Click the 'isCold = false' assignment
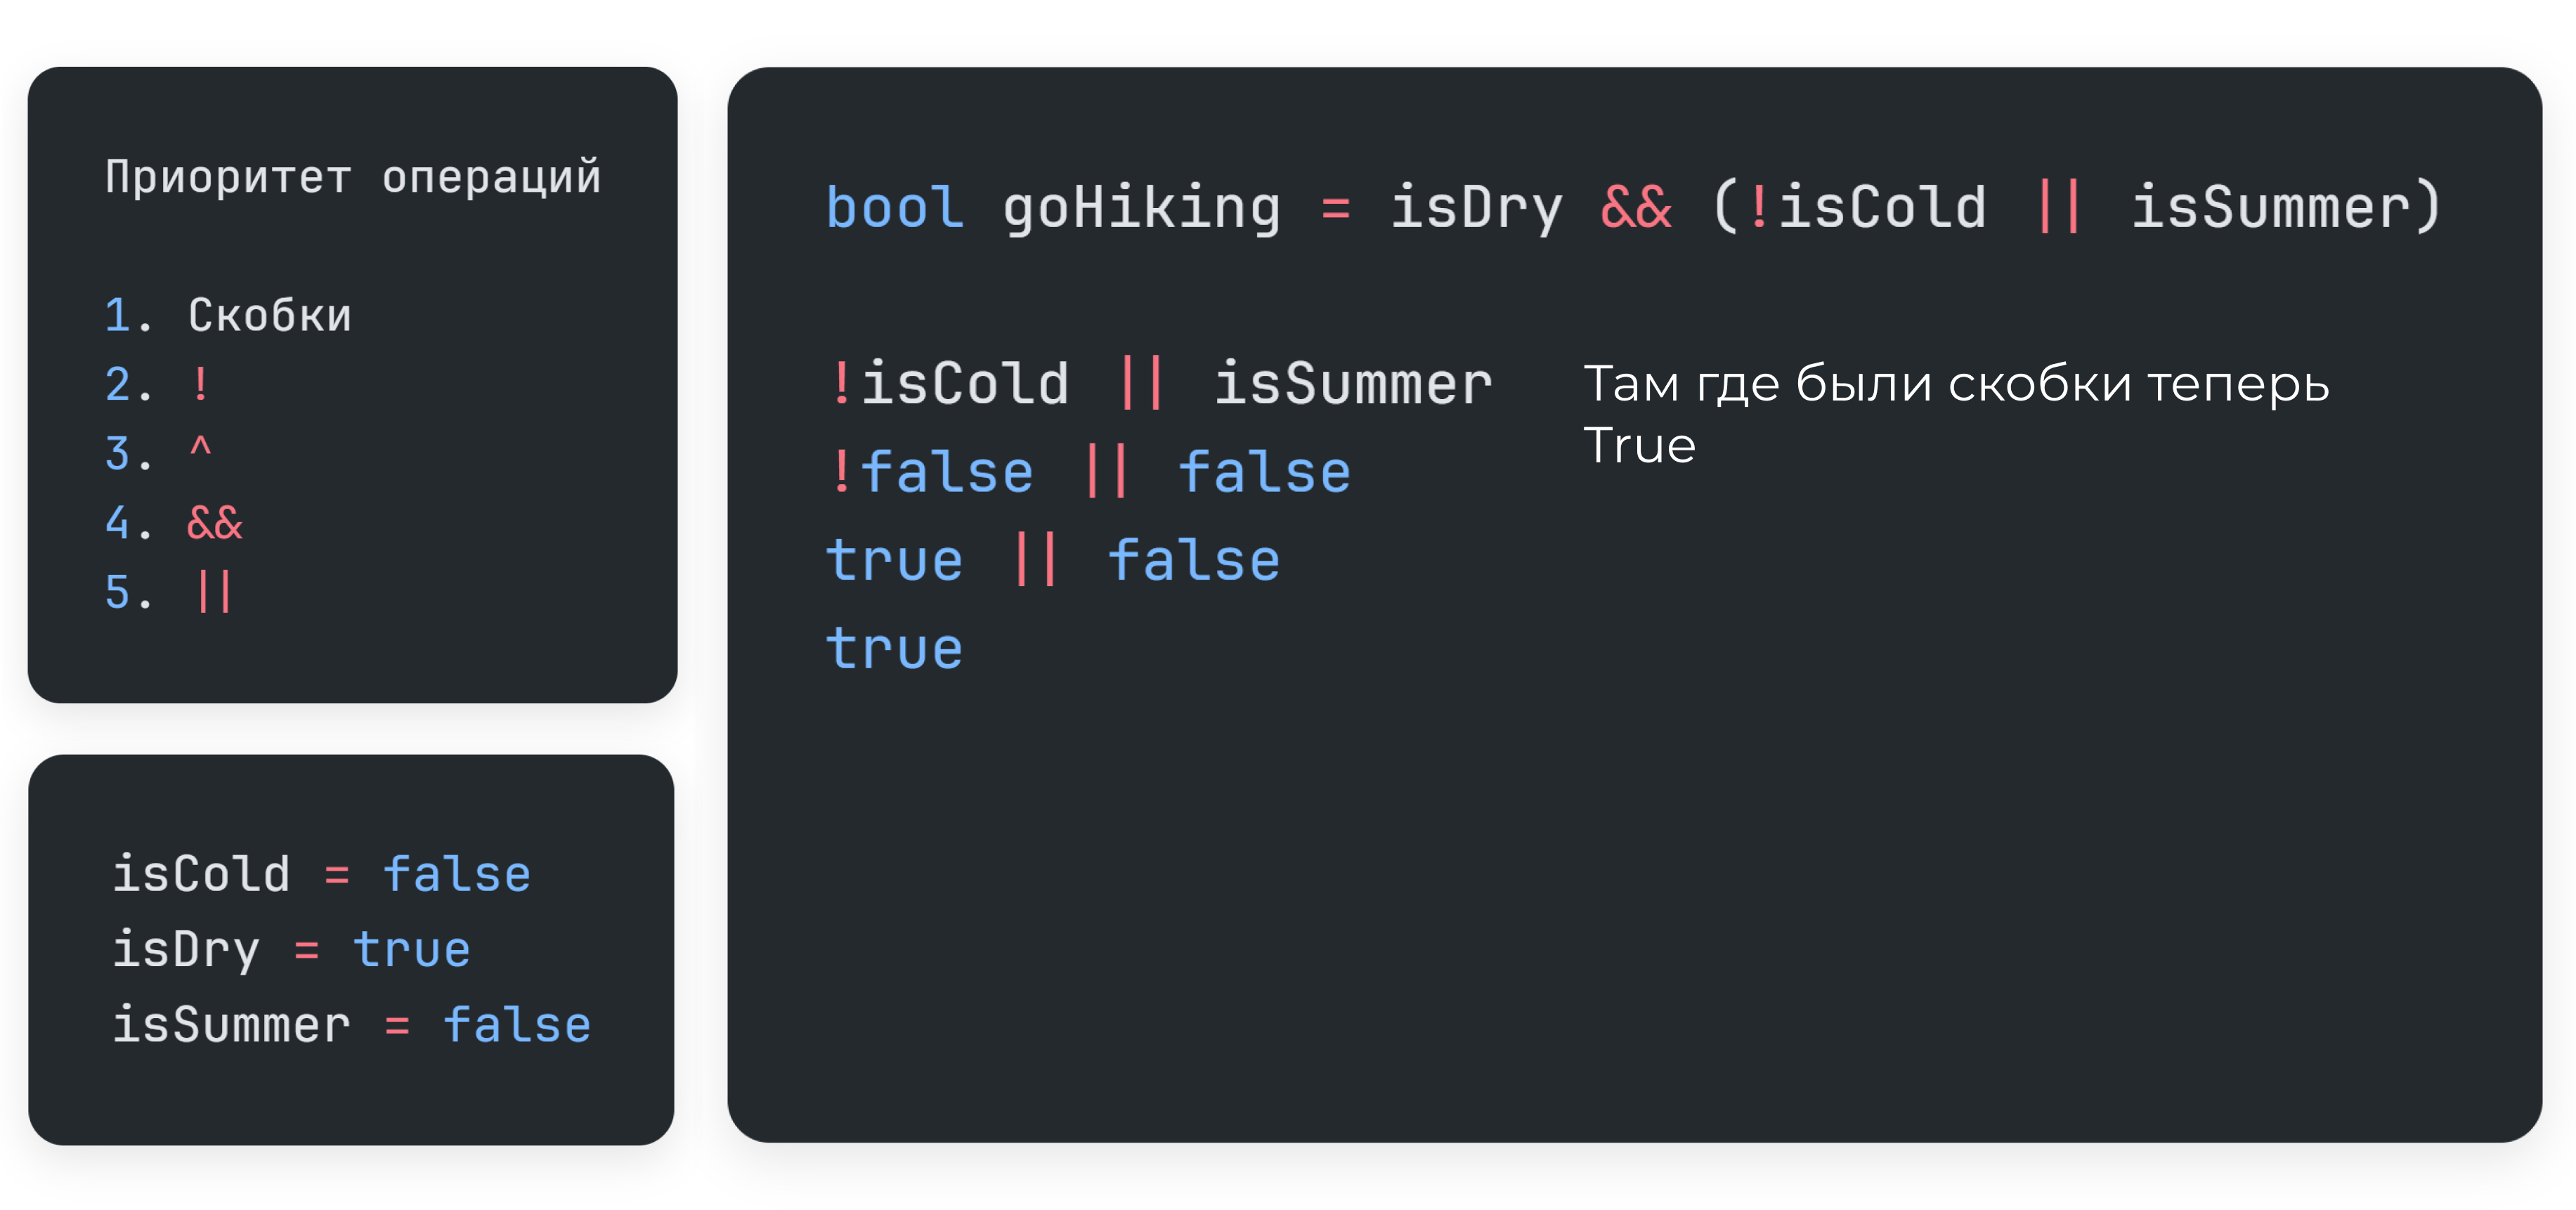2576x1210 pixels. click(322, 875)
